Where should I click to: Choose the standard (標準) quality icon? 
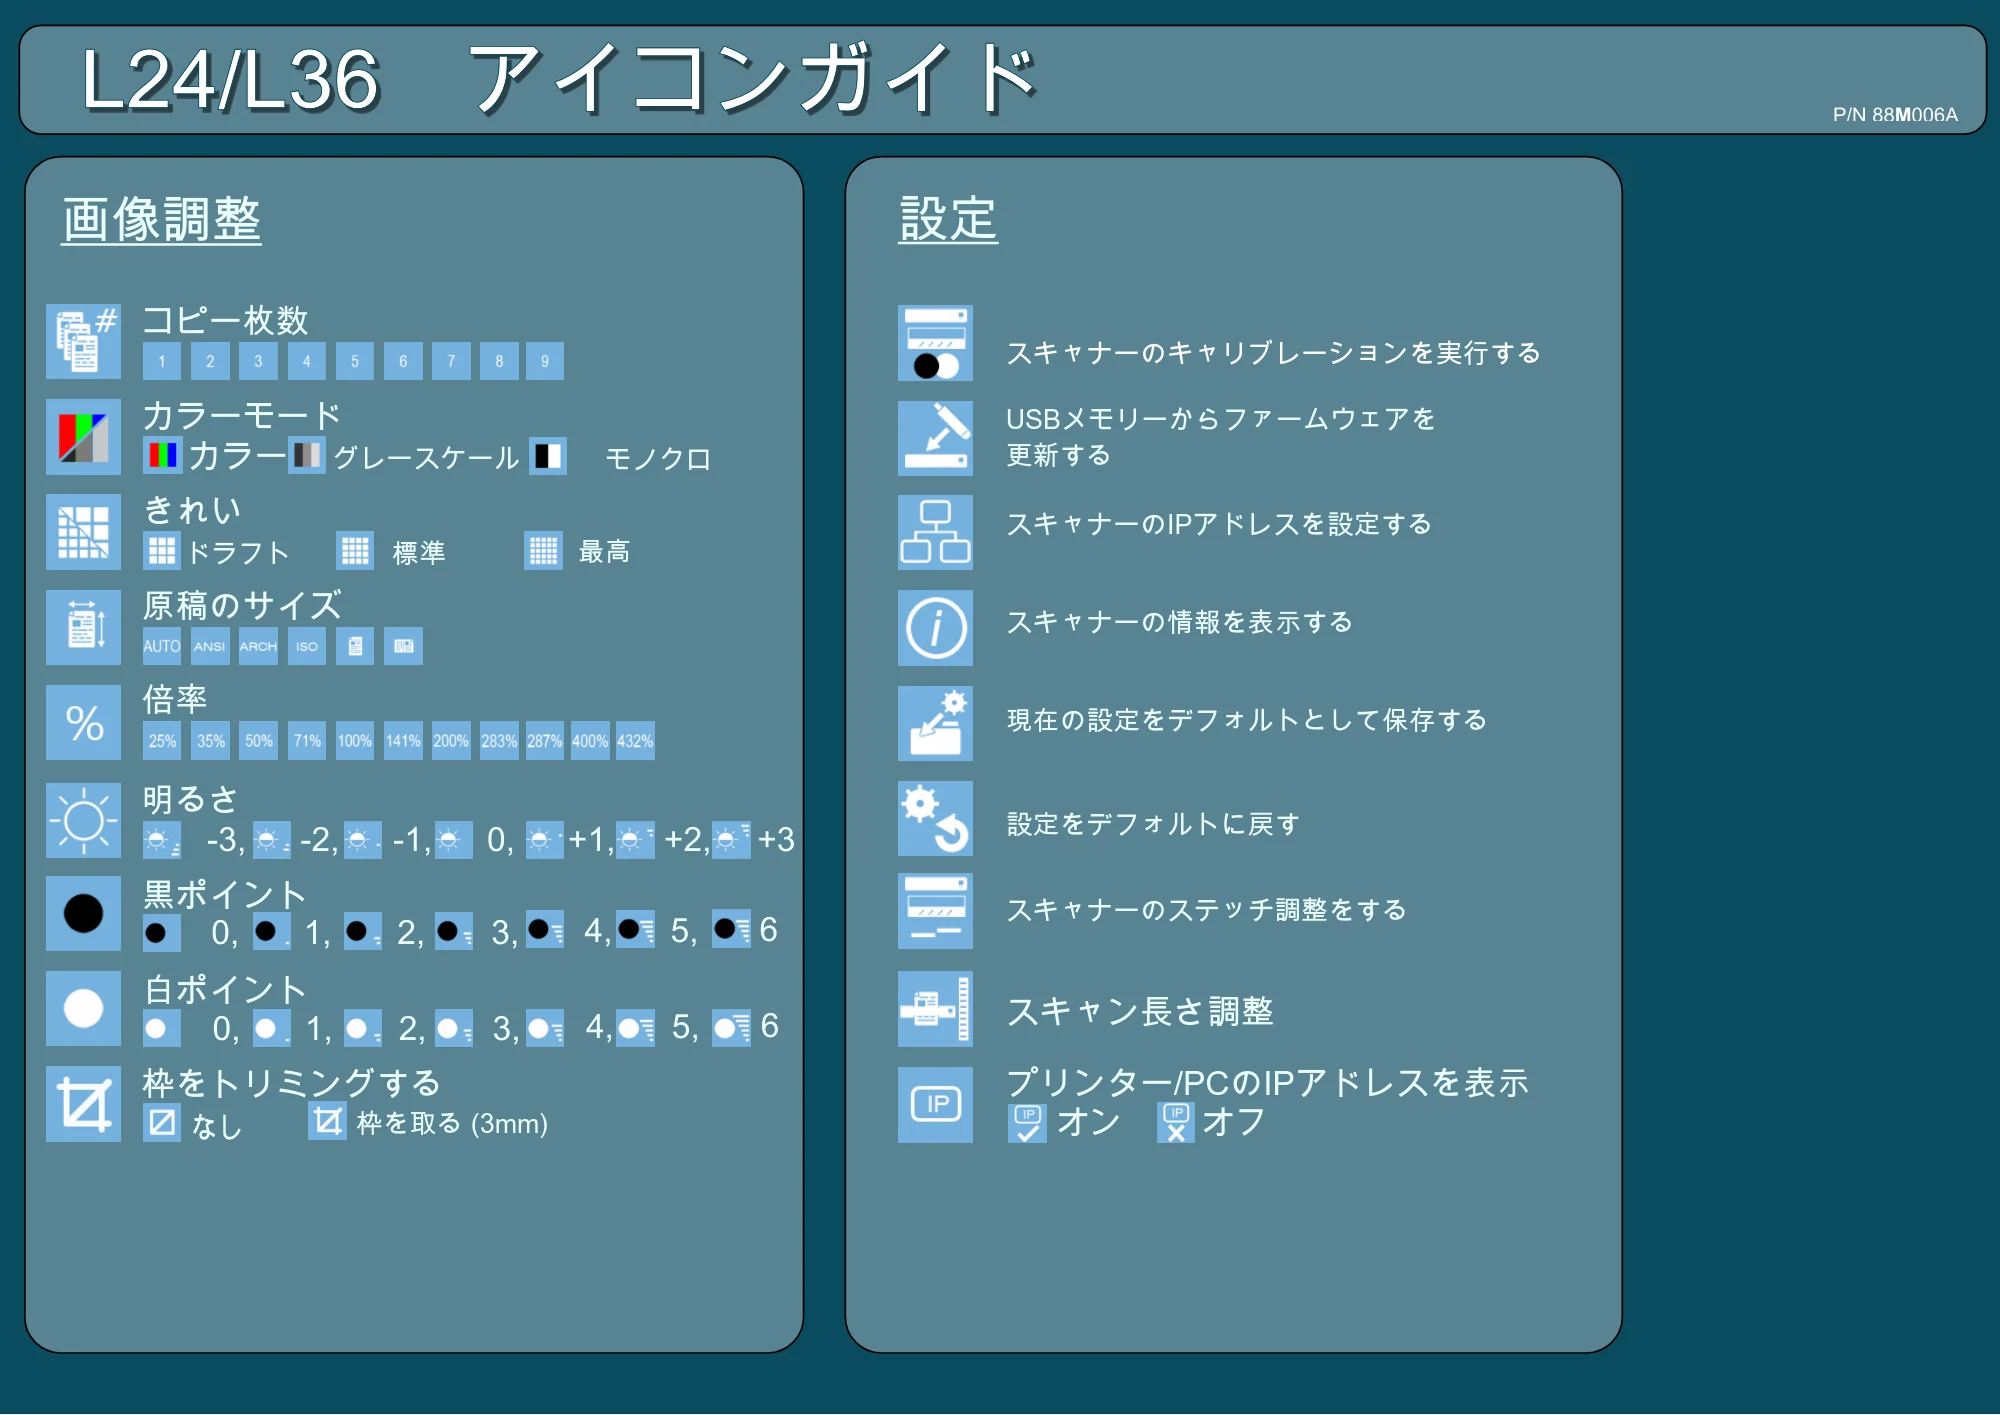(355, 550)
